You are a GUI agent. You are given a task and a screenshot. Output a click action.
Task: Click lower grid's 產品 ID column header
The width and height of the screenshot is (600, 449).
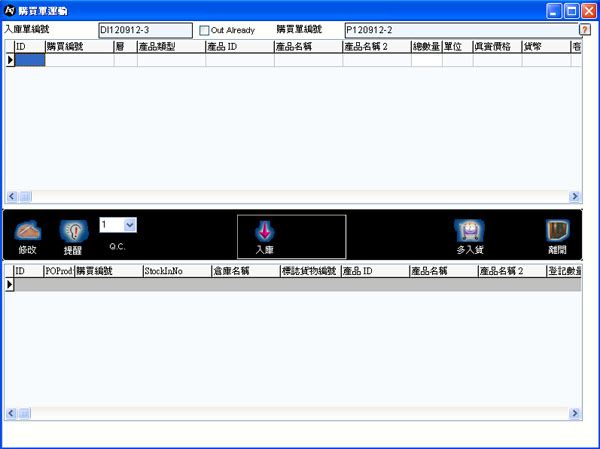click(x=375, y=271)
